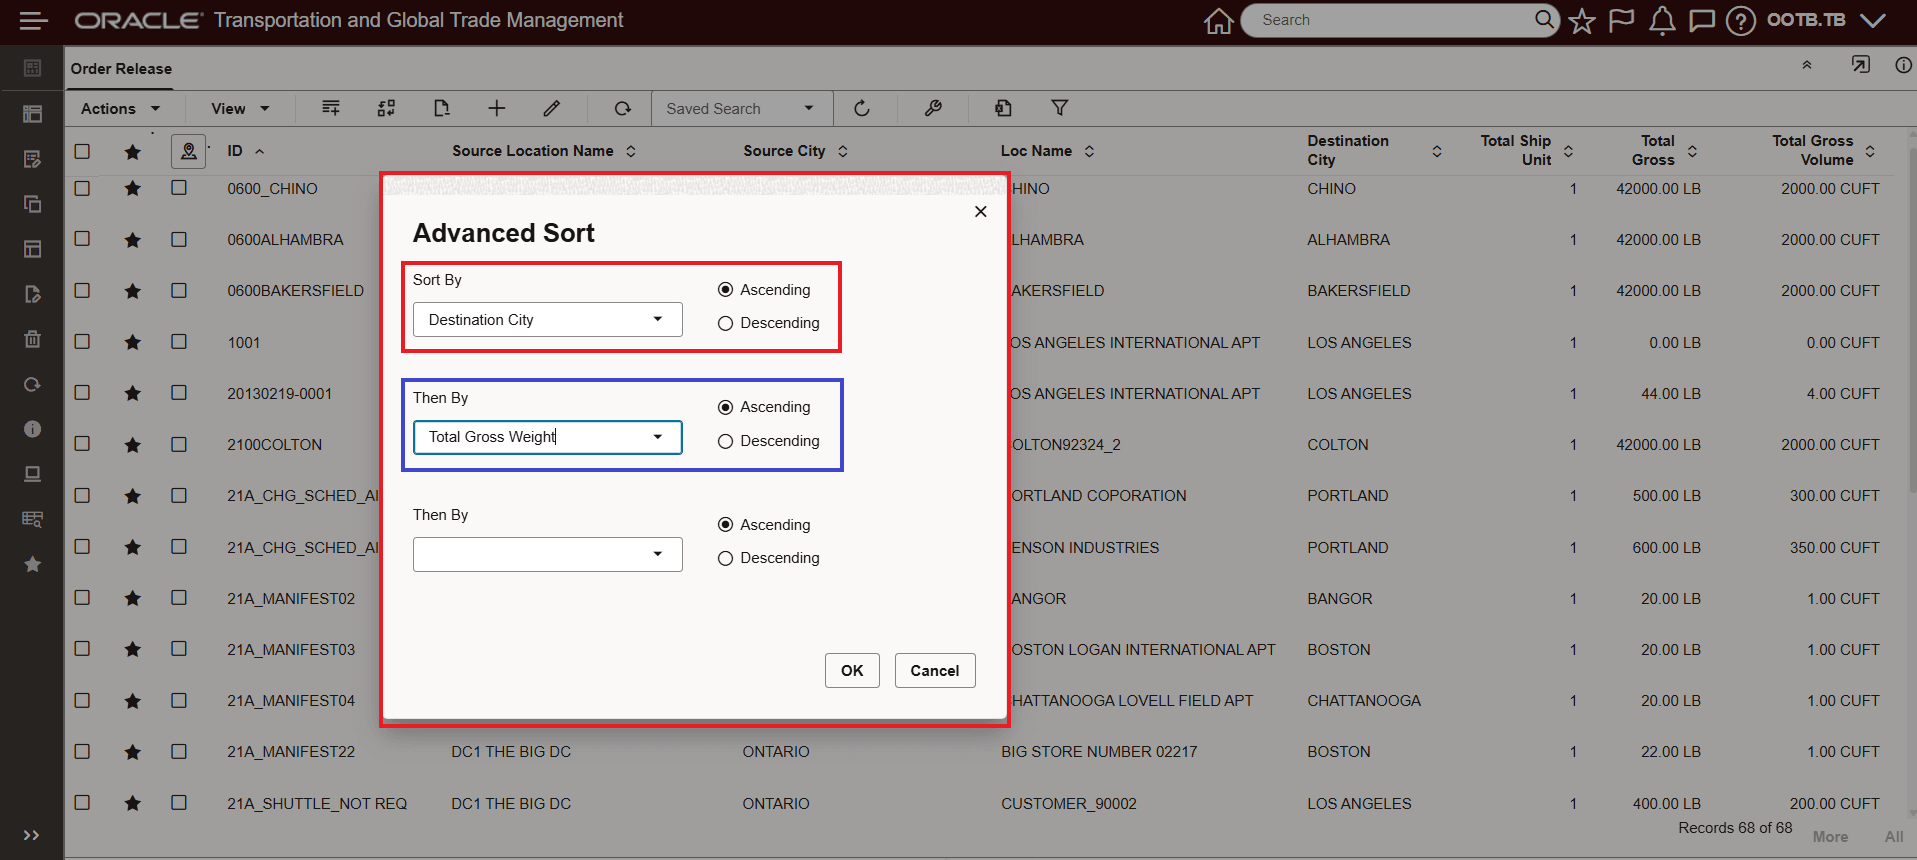The width and height of the screenshot is (1917, 860).
Task: Select Descending for first Then By
Action: [x=725, y=441]
